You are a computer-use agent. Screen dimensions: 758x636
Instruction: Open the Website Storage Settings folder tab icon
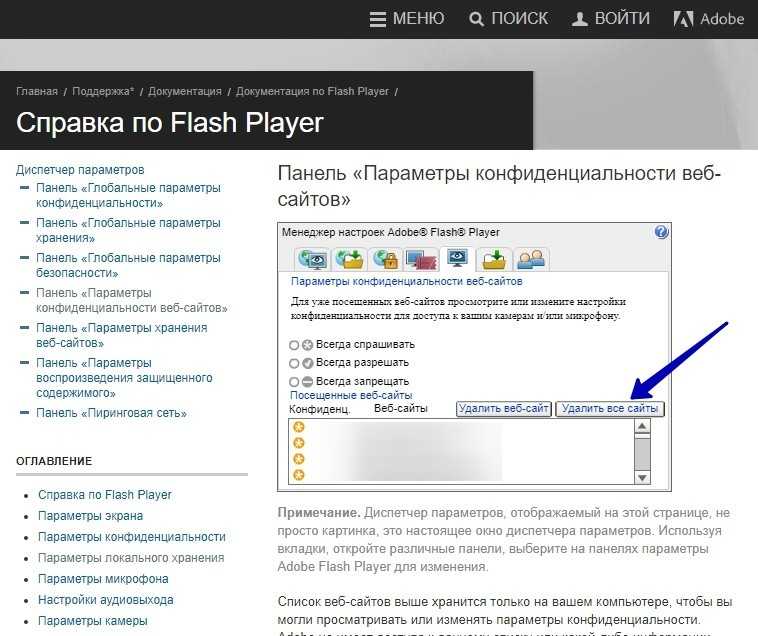494,260
